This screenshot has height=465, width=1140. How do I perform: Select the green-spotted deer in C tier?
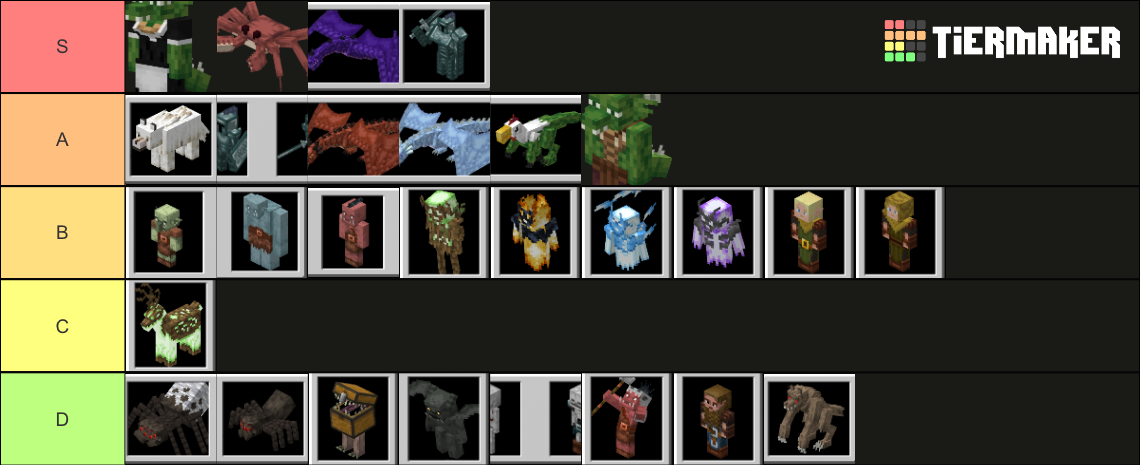171,326
